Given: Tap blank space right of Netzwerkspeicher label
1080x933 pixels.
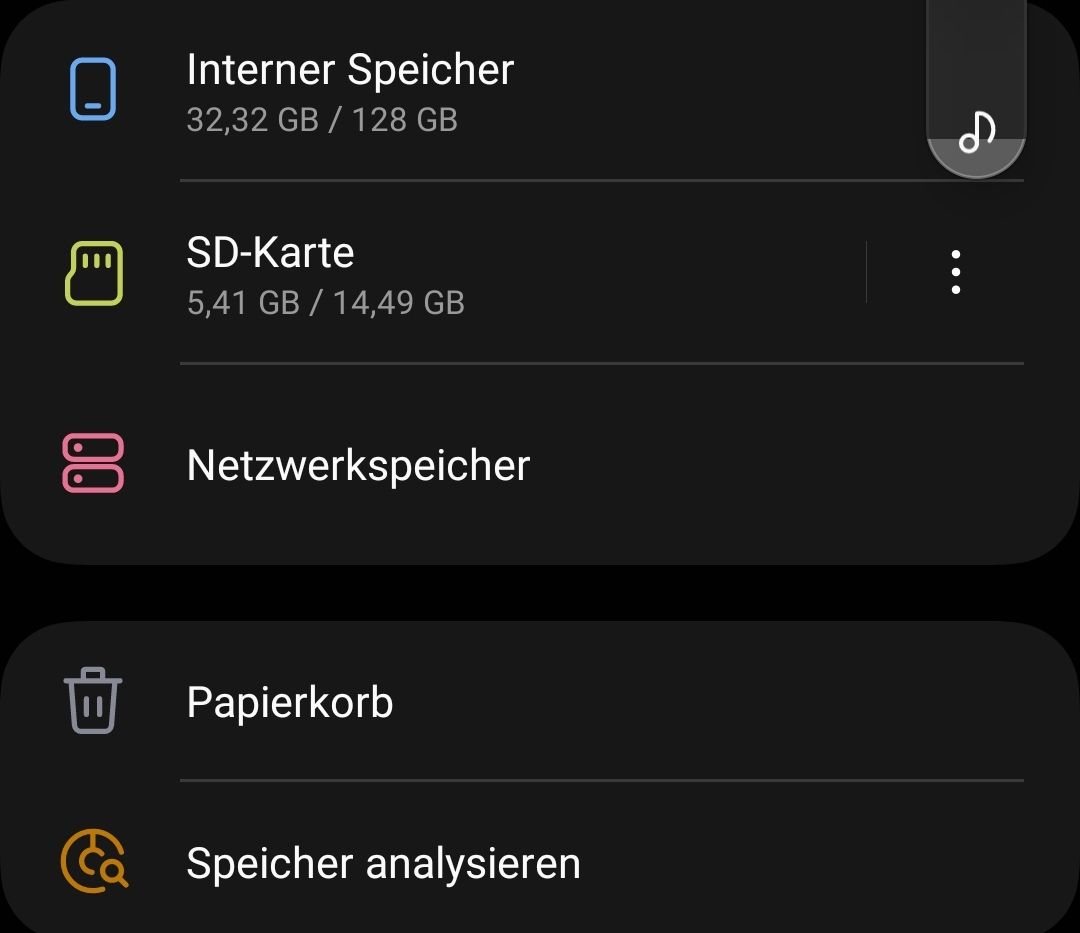Looking at the screenshot, I should pos(780,465).
